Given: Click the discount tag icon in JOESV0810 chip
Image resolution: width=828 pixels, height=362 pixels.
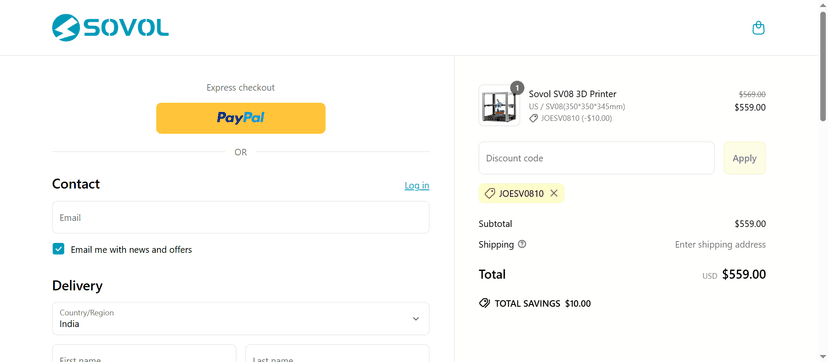Looking at the screenshot, I should click(x=490, y=193).
